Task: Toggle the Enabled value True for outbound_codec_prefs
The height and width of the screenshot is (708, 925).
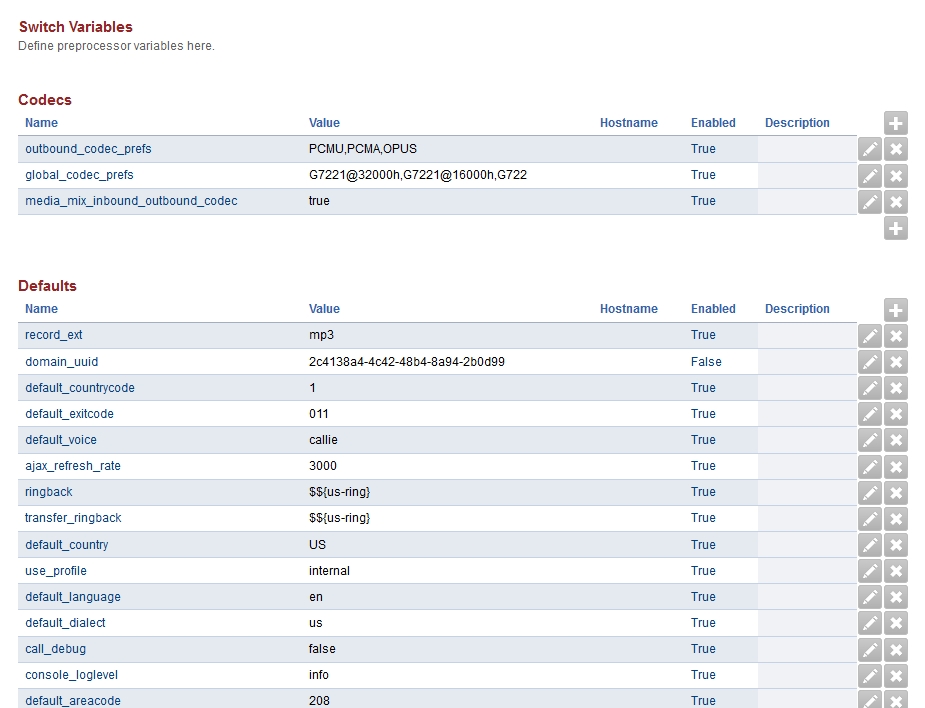Action: pos(703,149)
